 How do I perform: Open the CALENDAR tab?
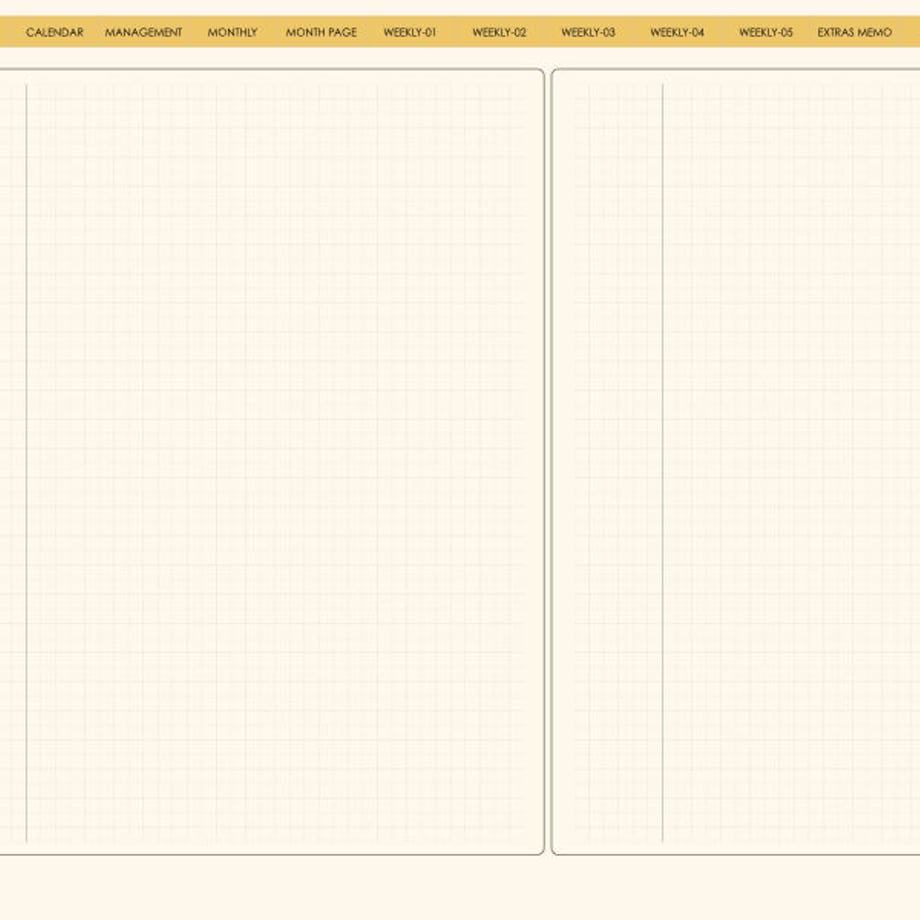(55, 32)
